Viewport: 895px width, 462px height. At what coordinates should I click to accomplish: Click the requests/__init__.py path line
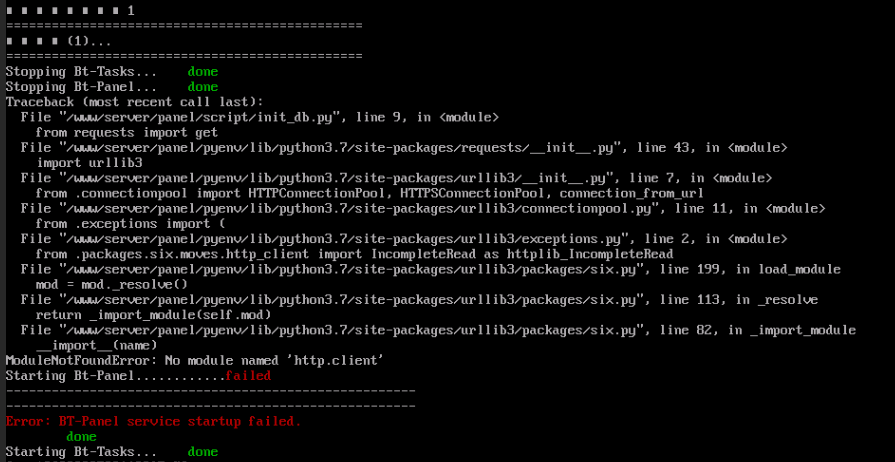(x=404, y=148)
